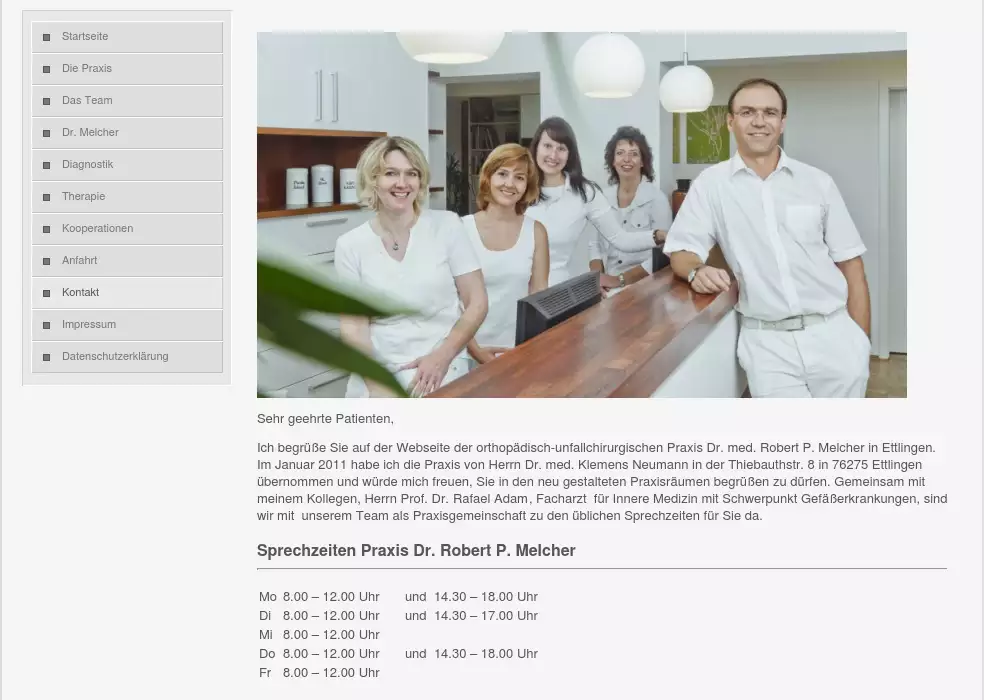Click the Sprechzeiten Praxis Dr. Robert P. Melcher heading
The width and height of the screenshot is (984, 700).
tap(416, 551)
